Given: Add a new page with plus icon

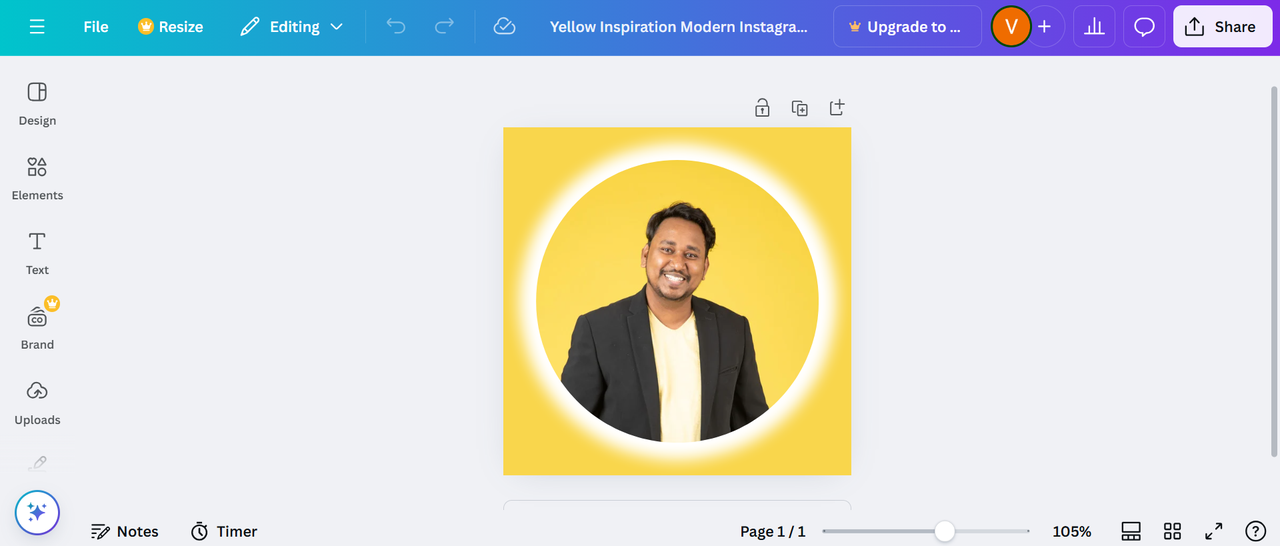Looking at the screenshot, I should point(837,108).
